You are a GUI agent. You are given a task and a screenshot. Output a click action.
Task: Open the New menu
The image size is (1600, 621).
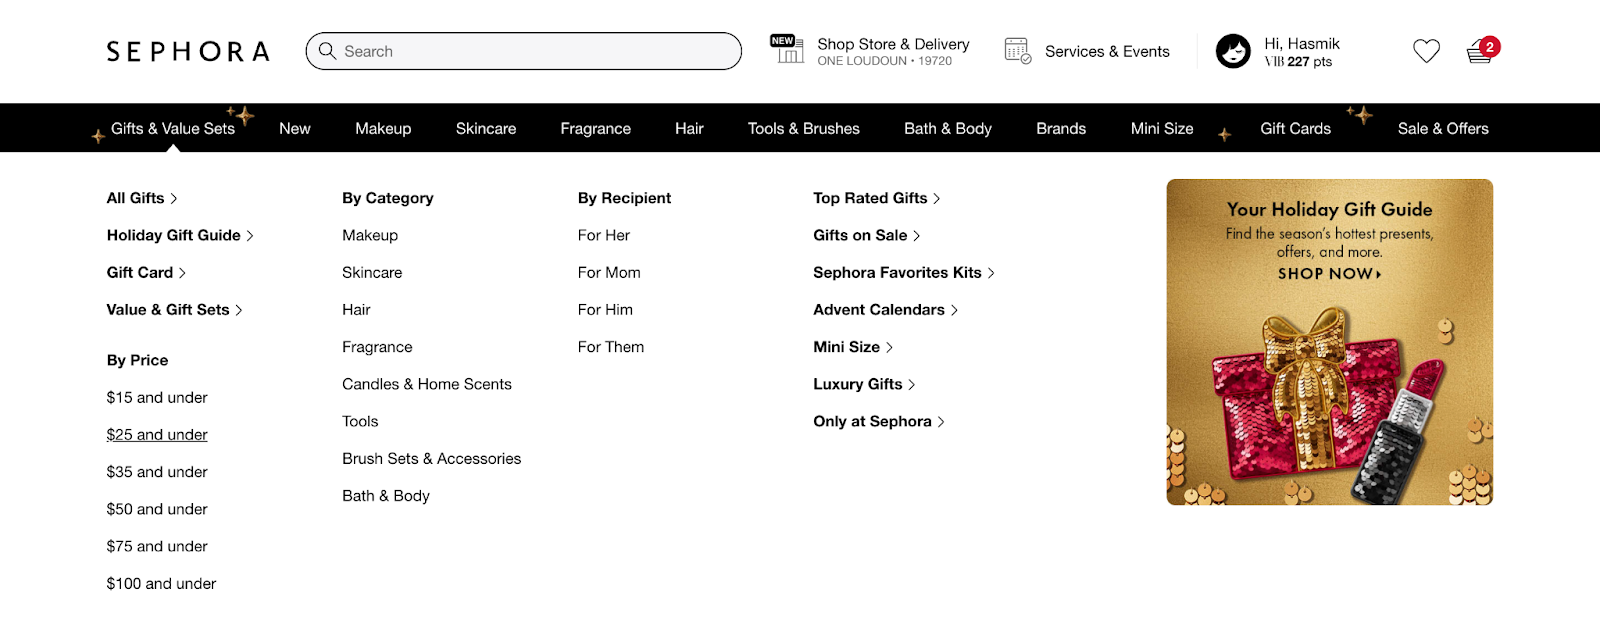pyautogui.click(x=295, y=128)
